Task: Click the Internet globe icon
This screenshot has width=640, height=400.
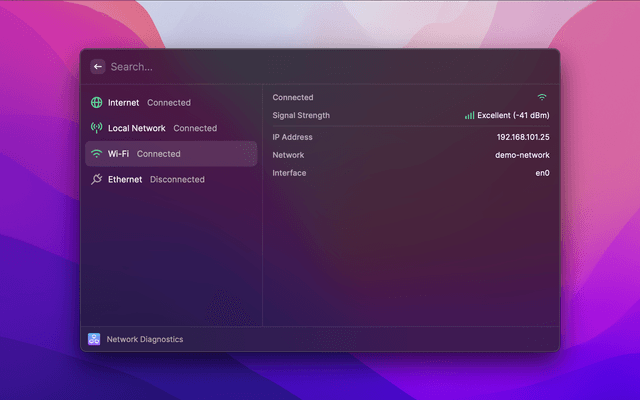Action: coord(97,103)
